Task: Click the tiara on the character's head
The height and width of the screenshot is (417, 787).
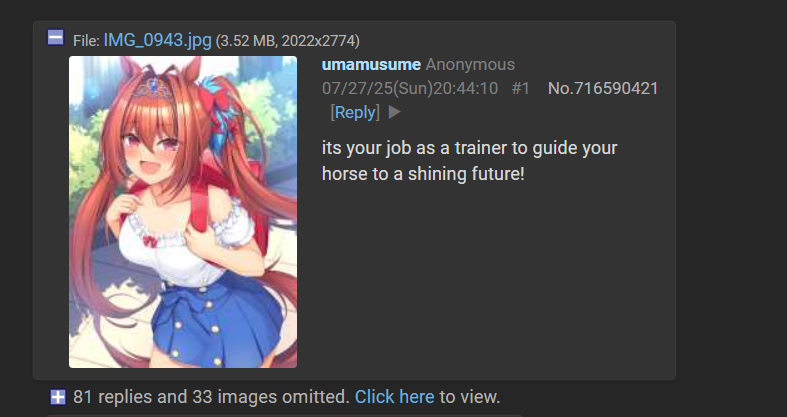Action: pyautogui.click(x=150, y=87)
